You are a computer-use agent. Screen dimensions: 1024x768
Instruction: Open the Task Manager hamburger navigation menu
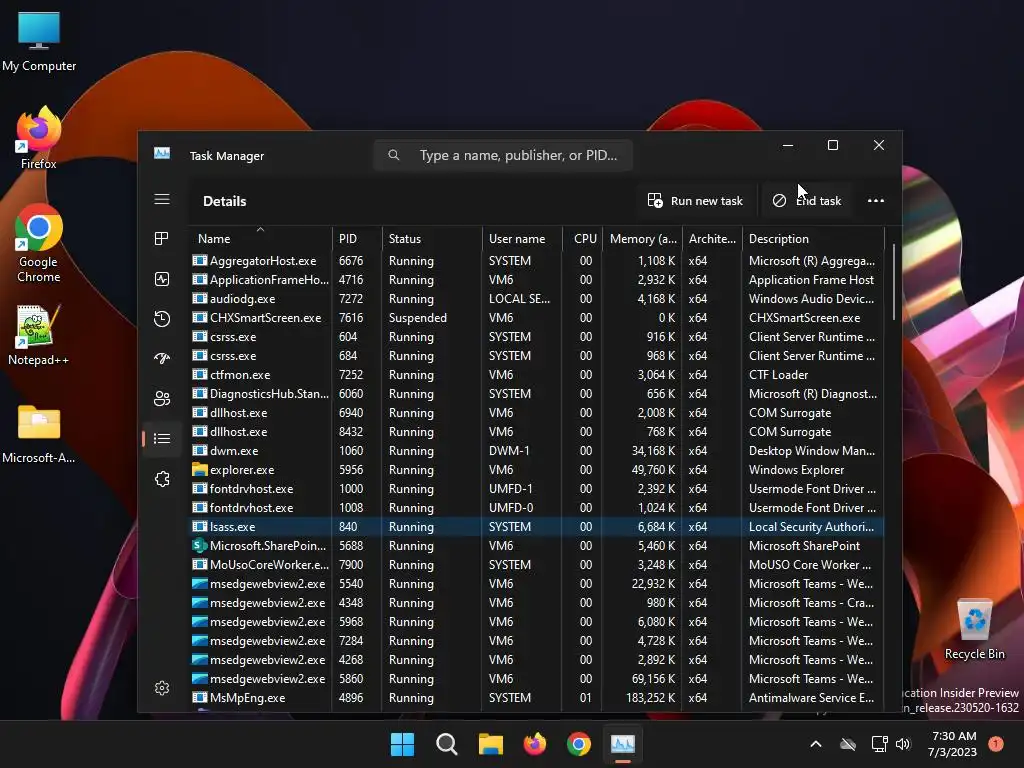pyautogui.click(x=162, y=199)
